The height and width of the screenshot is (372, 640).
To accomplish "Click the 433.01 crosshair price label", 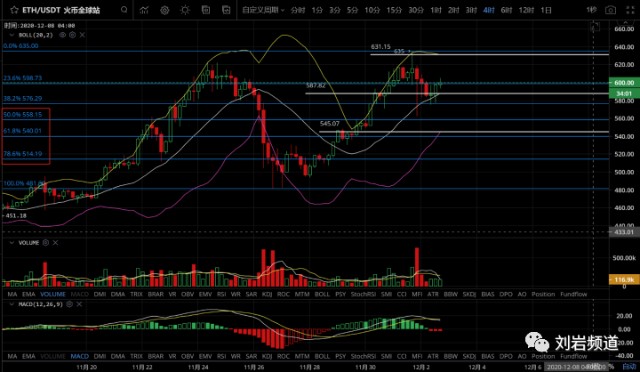I will (624, 232).
